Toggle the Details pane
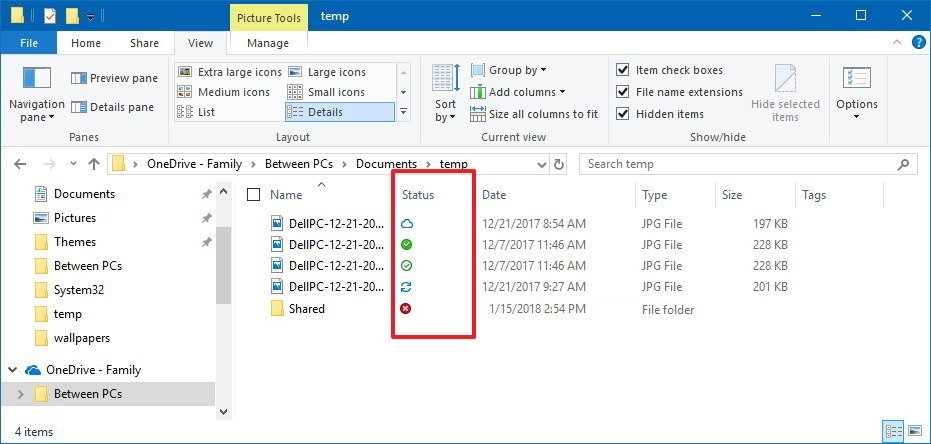 pos(112,107)
